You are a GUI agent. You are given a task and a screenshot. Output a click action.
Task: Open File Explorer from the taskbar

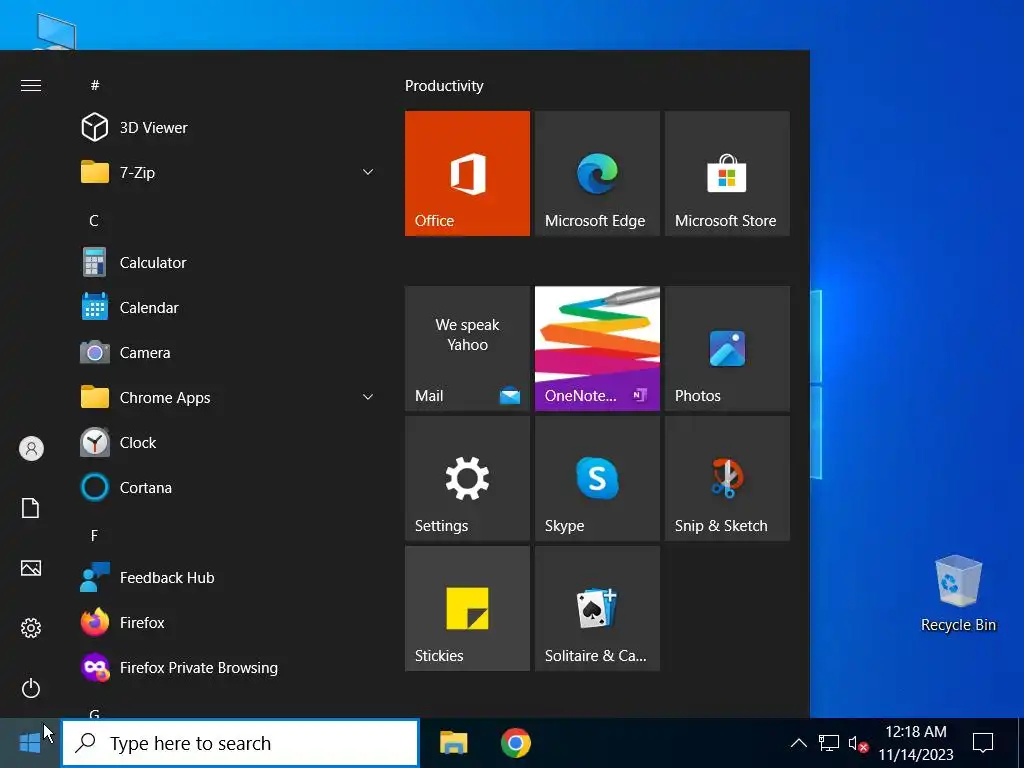pyautogui.click(x=453, y=743)
